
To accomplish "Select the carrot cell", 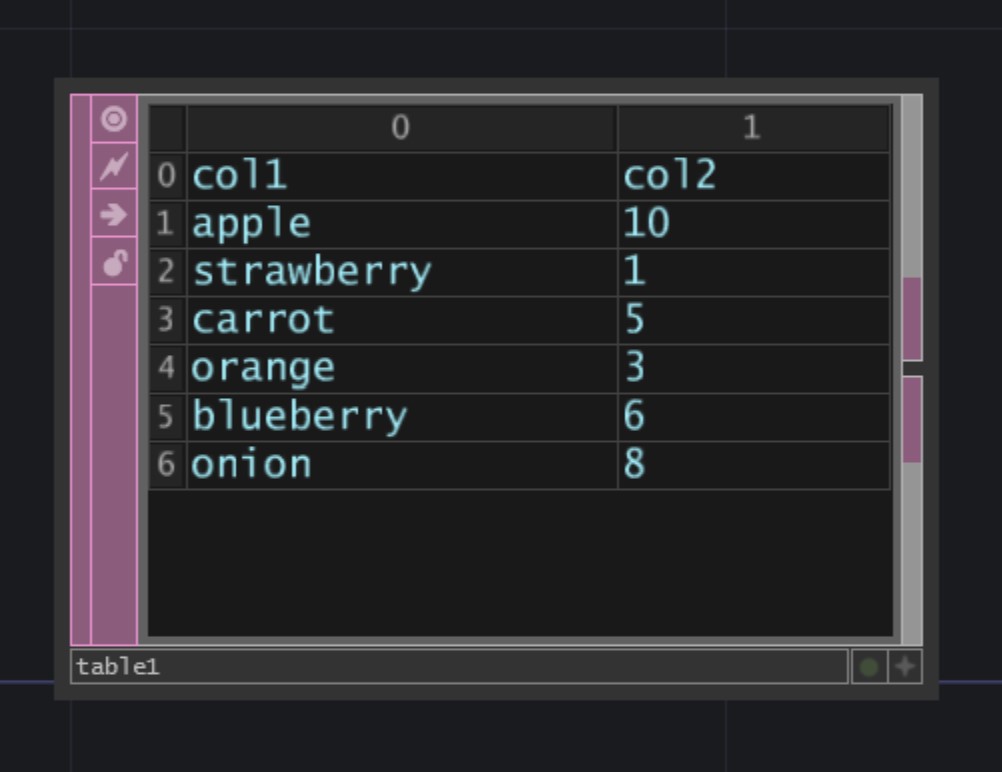I will [x=402, y=320].
